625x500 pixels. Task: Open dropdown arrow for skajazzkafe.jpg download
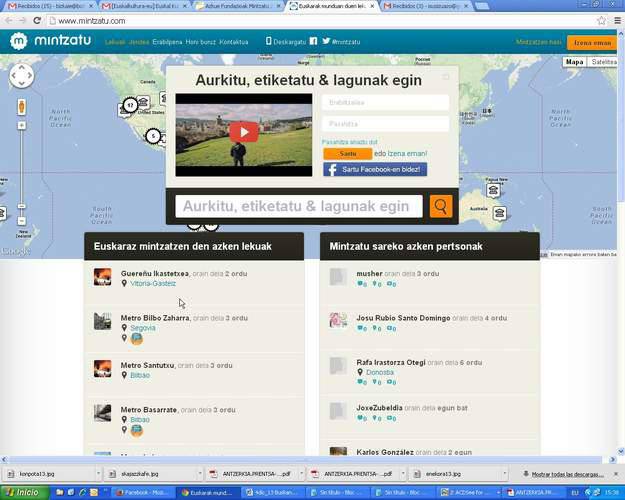tap(200, 473)
